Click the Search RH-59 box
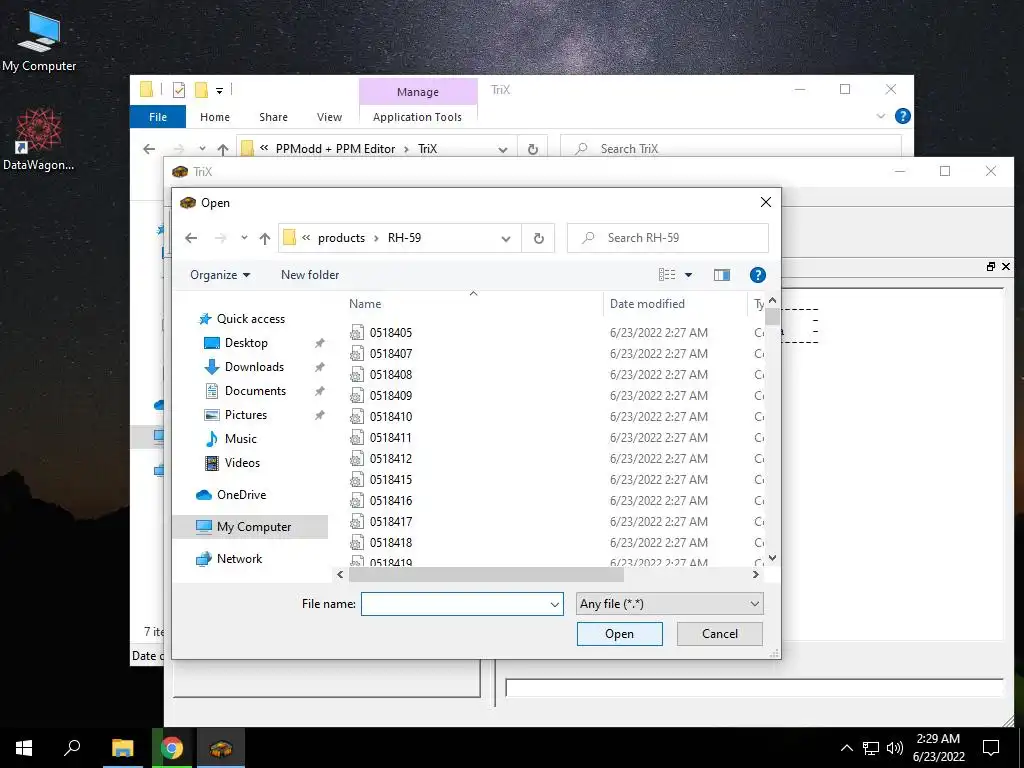This screenshot has width=1024, height=768. point(667,238)
